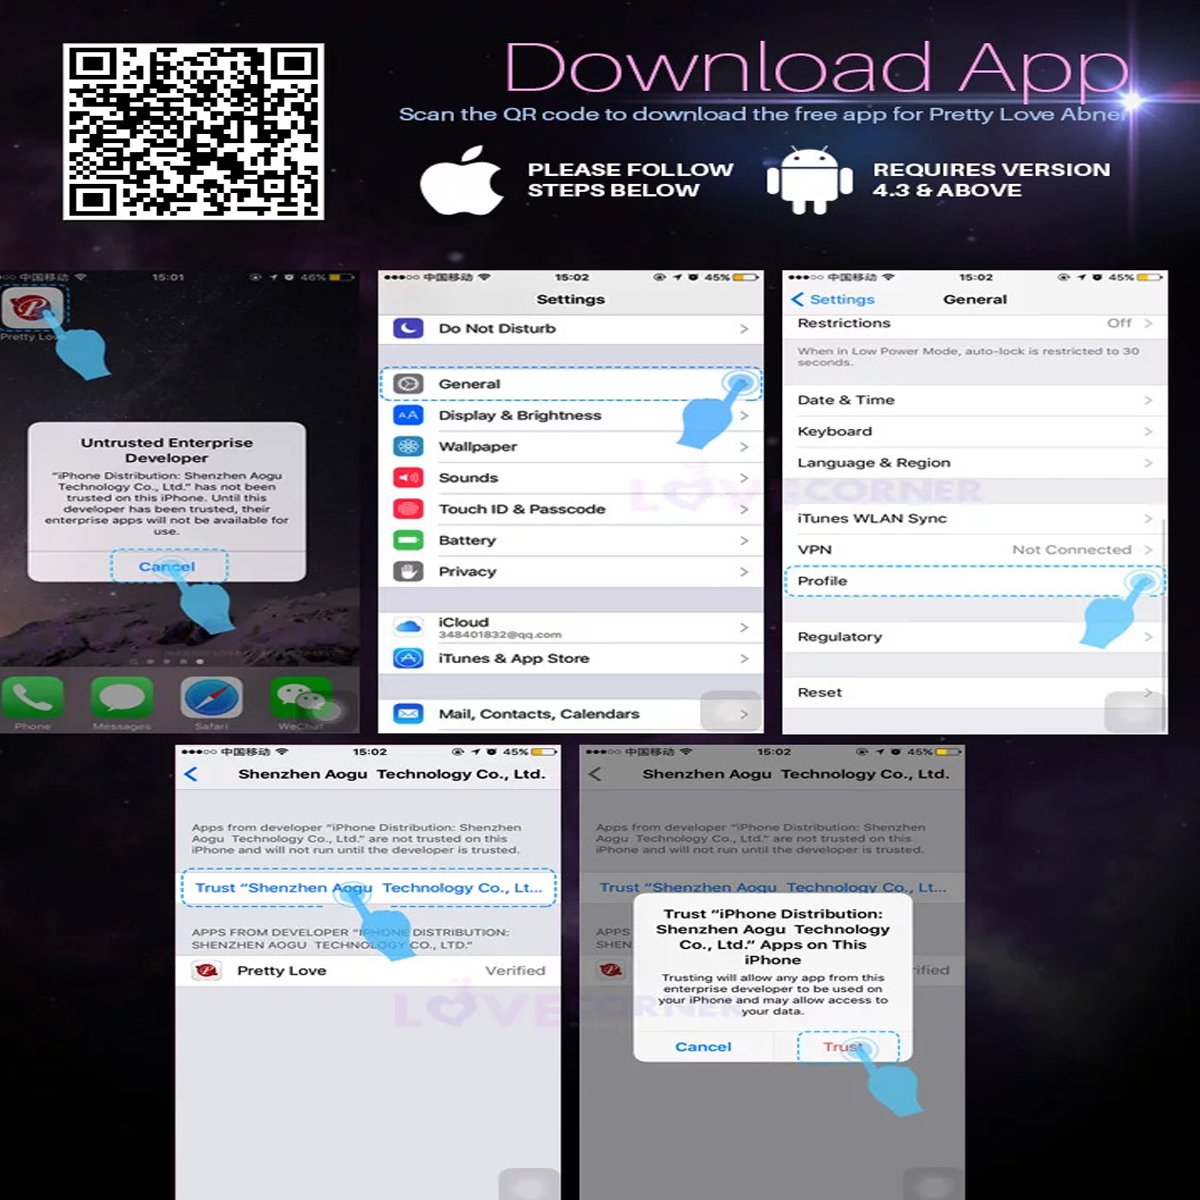The image size is (1200, 1200).
Task: Tap the "Verified" status beside Pretty Love
Action: pyautogui.click(x=515, y=970)
